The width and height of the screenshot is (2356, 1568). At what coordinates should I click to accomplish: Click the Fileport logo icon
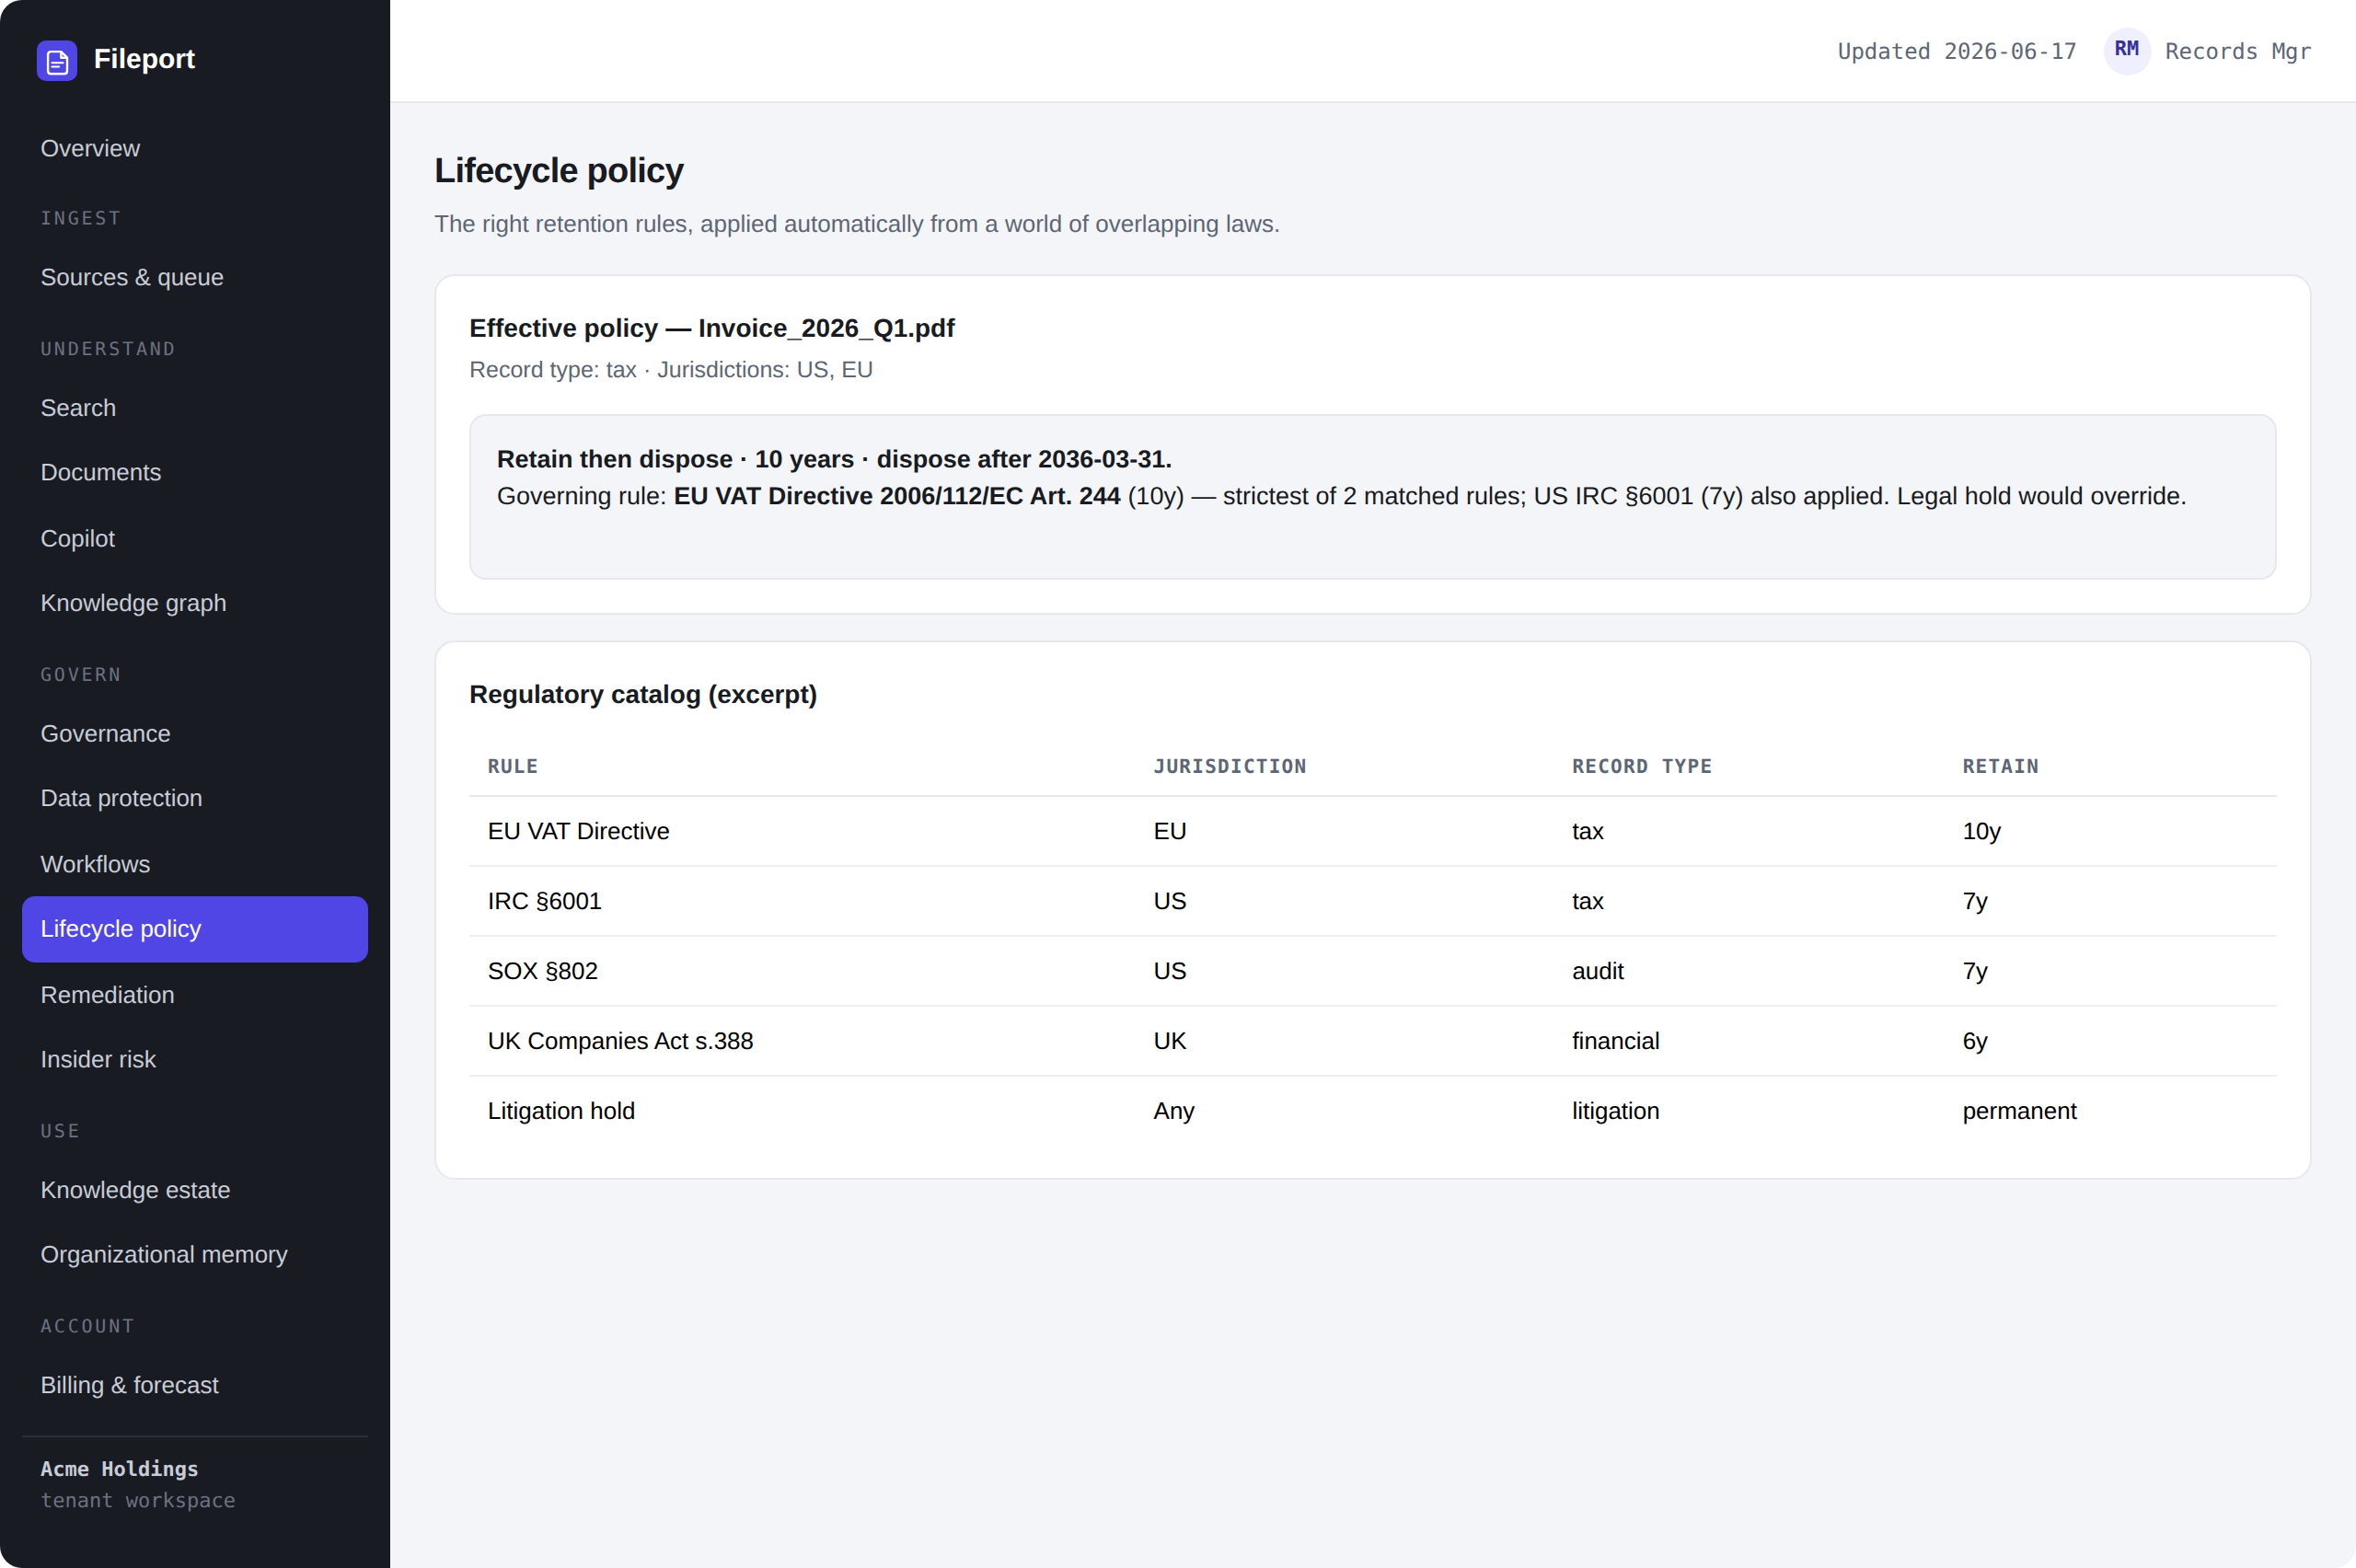(x=57, y=60)
